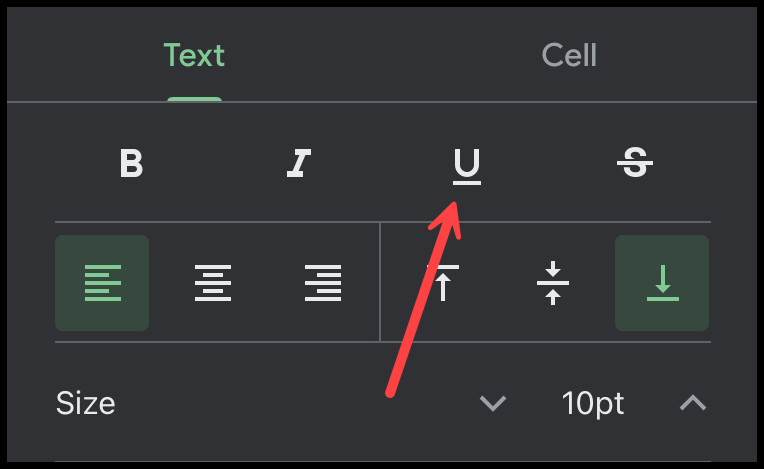Select the 10pt font size value
The image size is (764, 469).
pyautogui.click(x=593, y=403)
